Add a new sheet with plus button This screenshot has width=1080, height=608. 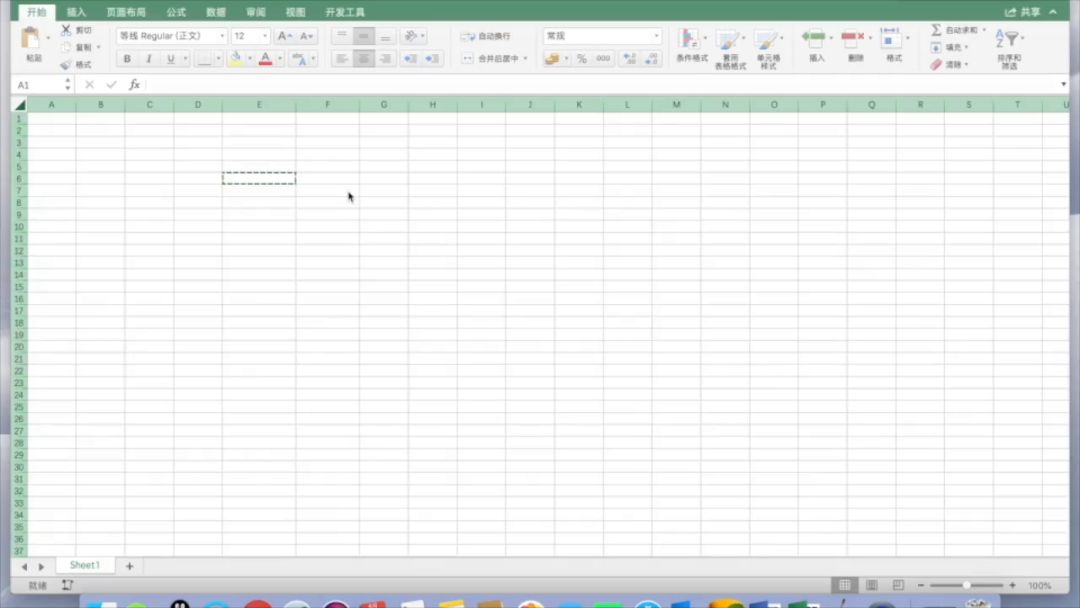129,566
